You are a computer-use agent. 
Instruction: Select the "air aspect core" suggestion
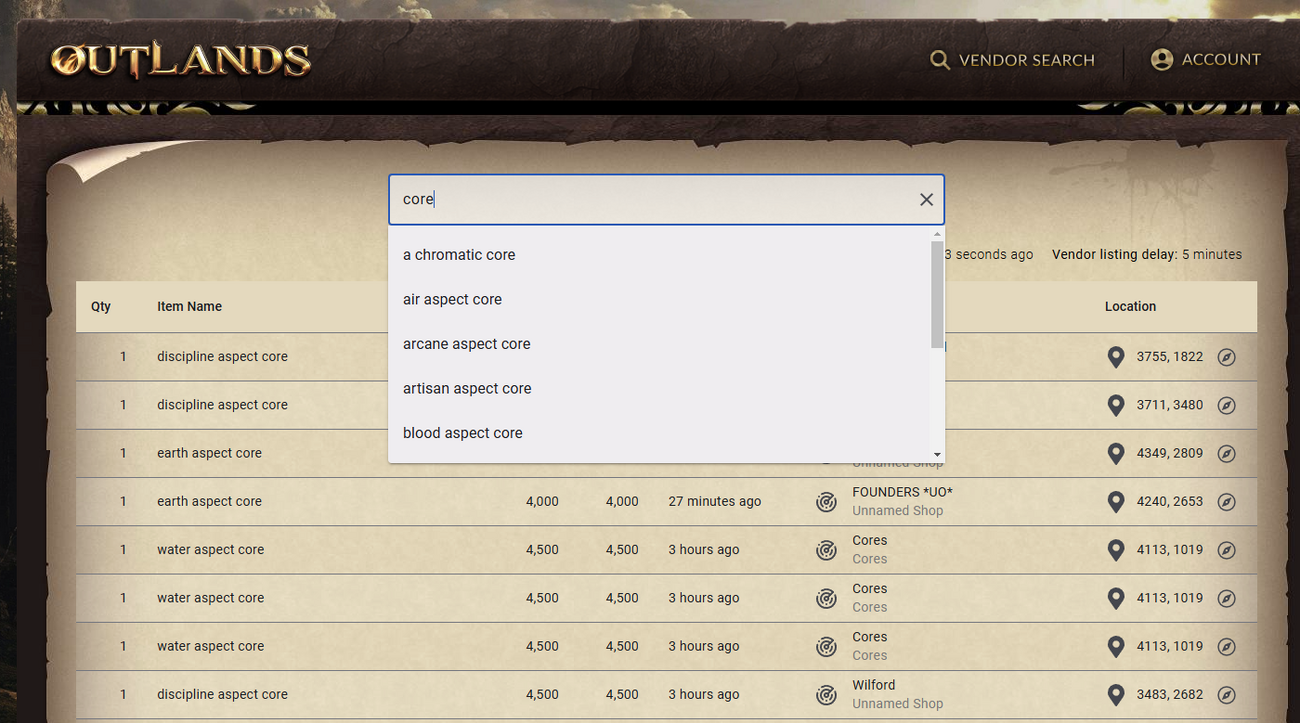coord(452,299)
